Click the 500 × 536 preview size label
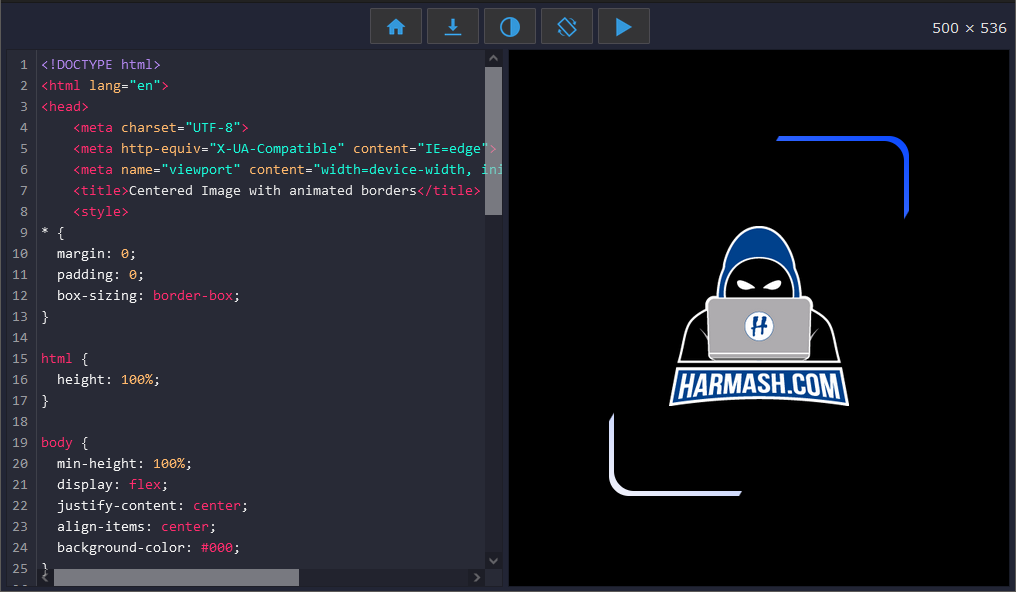The height and width of the screenshot is (592, 1016). point(969,28)
